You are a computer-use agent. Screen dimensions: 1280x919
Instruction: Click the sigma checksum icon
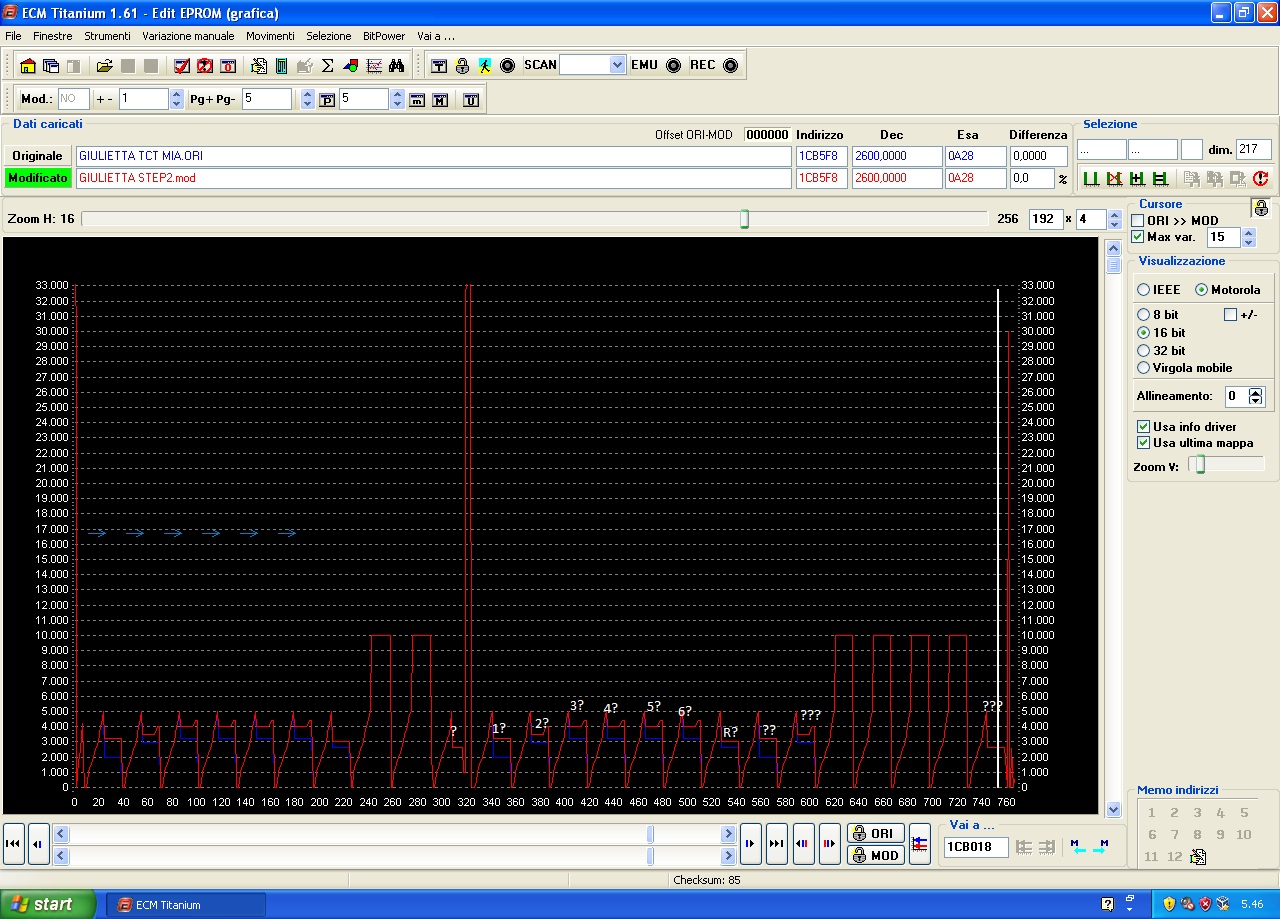point(327,66)
